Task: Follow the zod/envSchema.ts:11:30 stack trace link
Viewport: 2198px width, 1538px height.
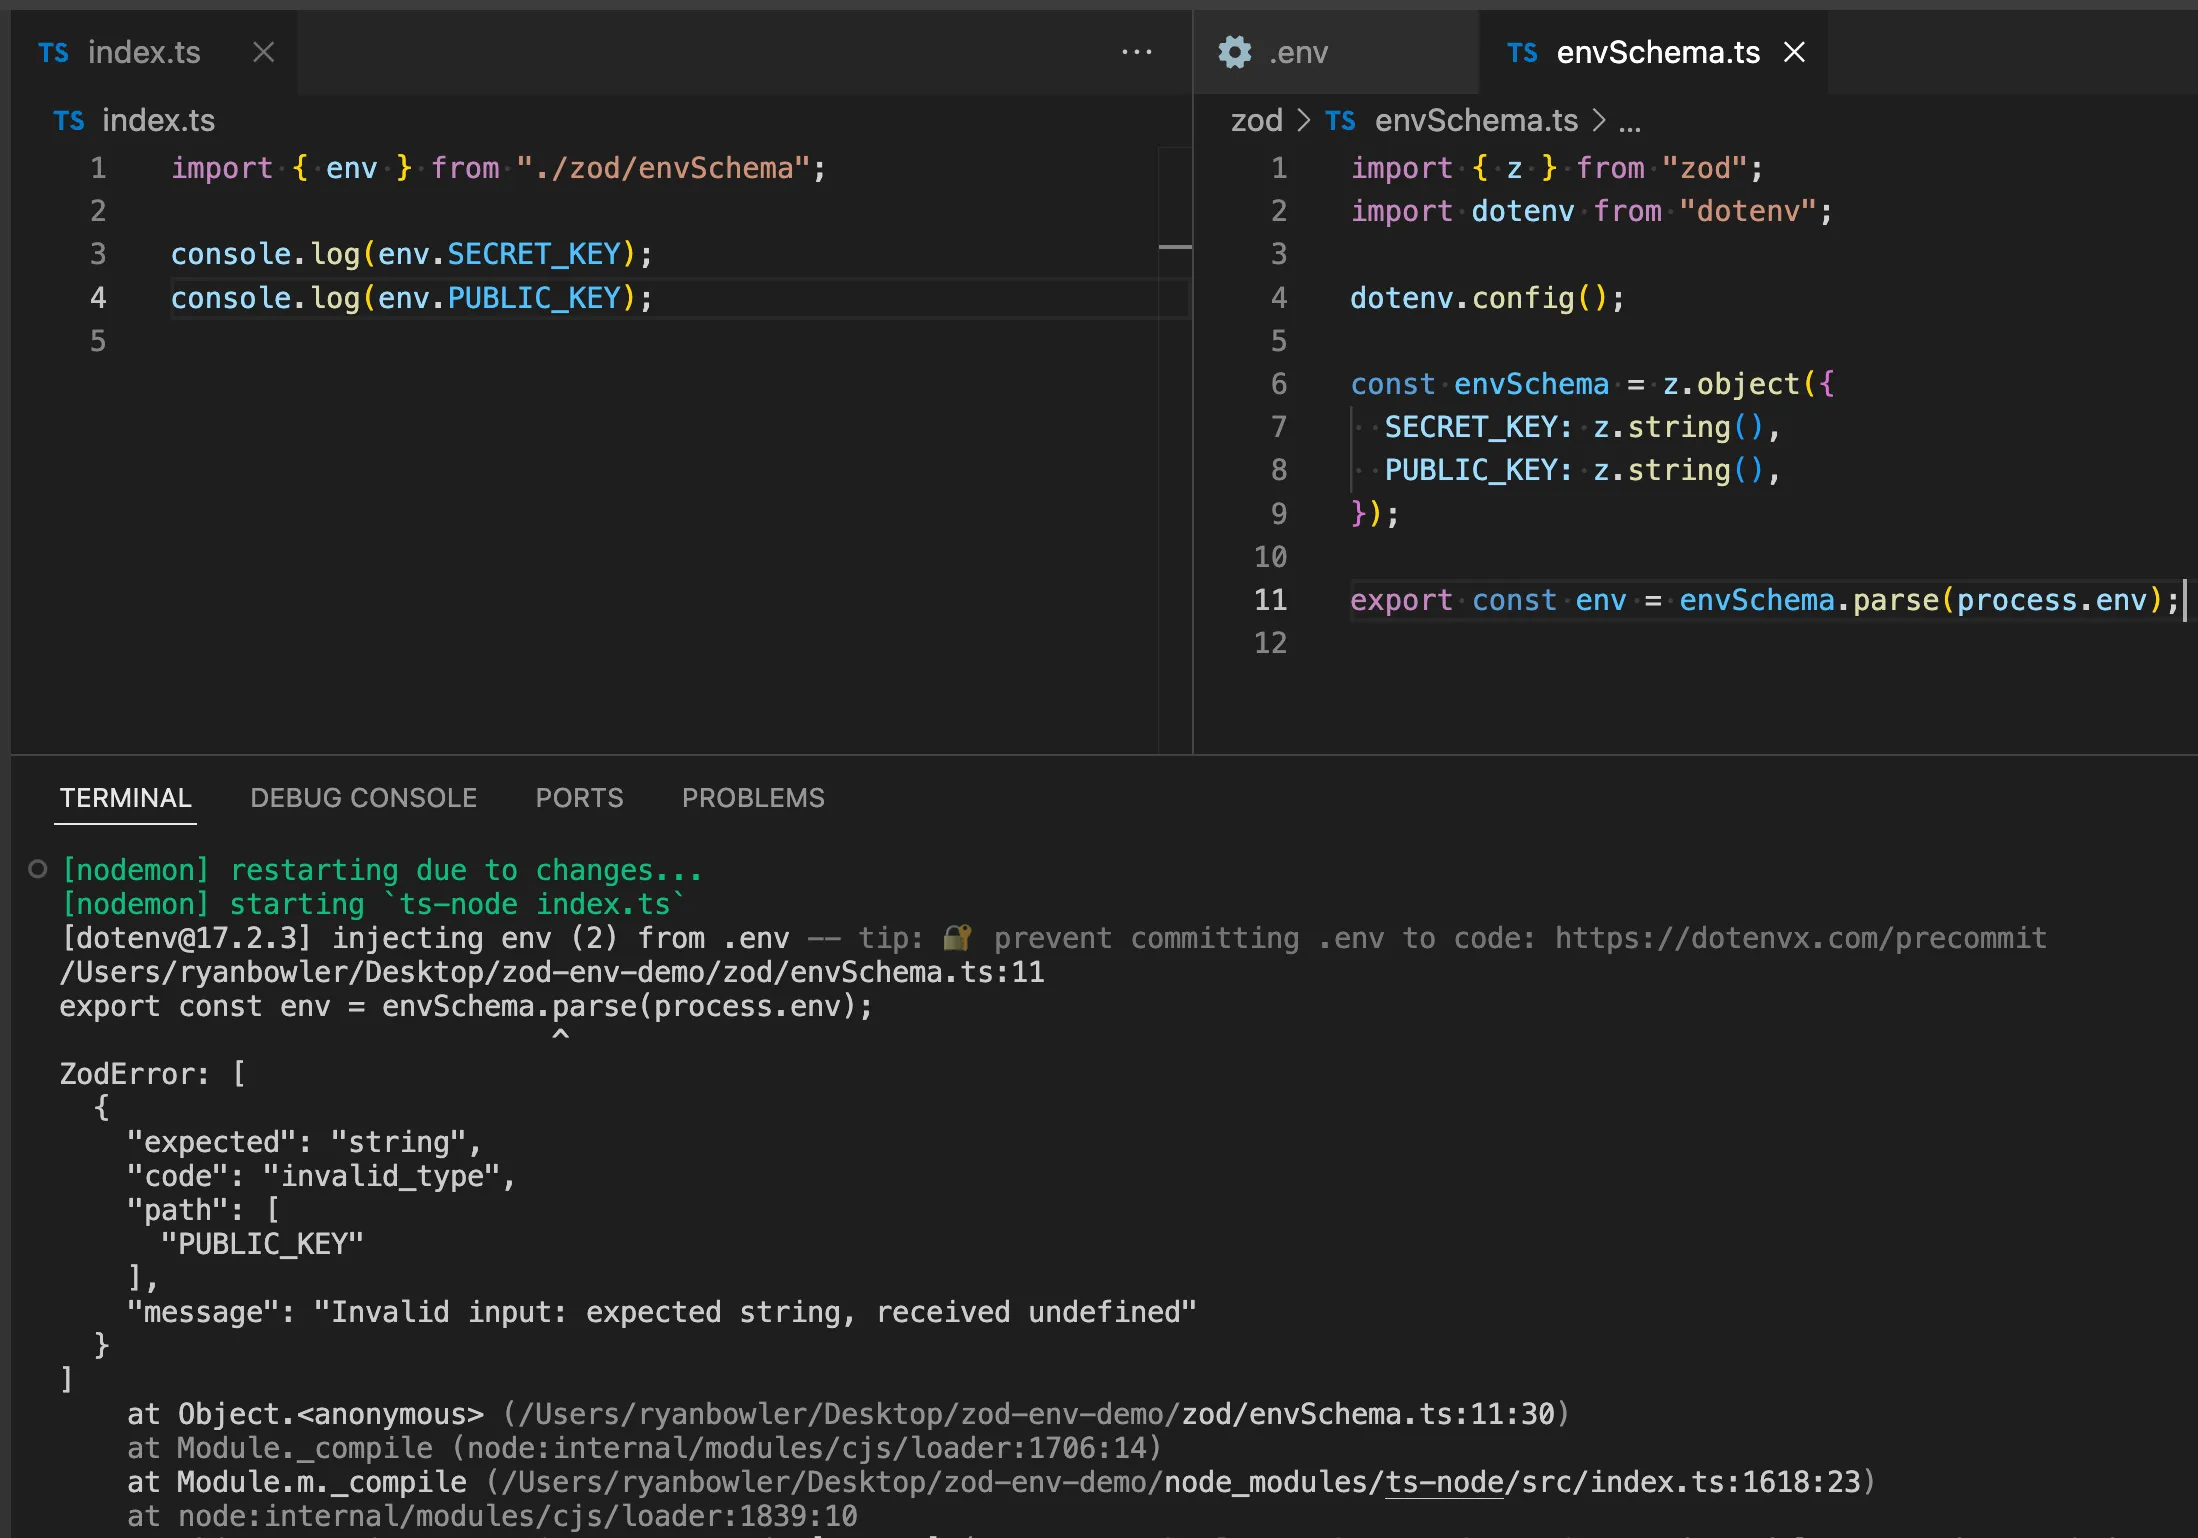Action: (1368, 1414)
